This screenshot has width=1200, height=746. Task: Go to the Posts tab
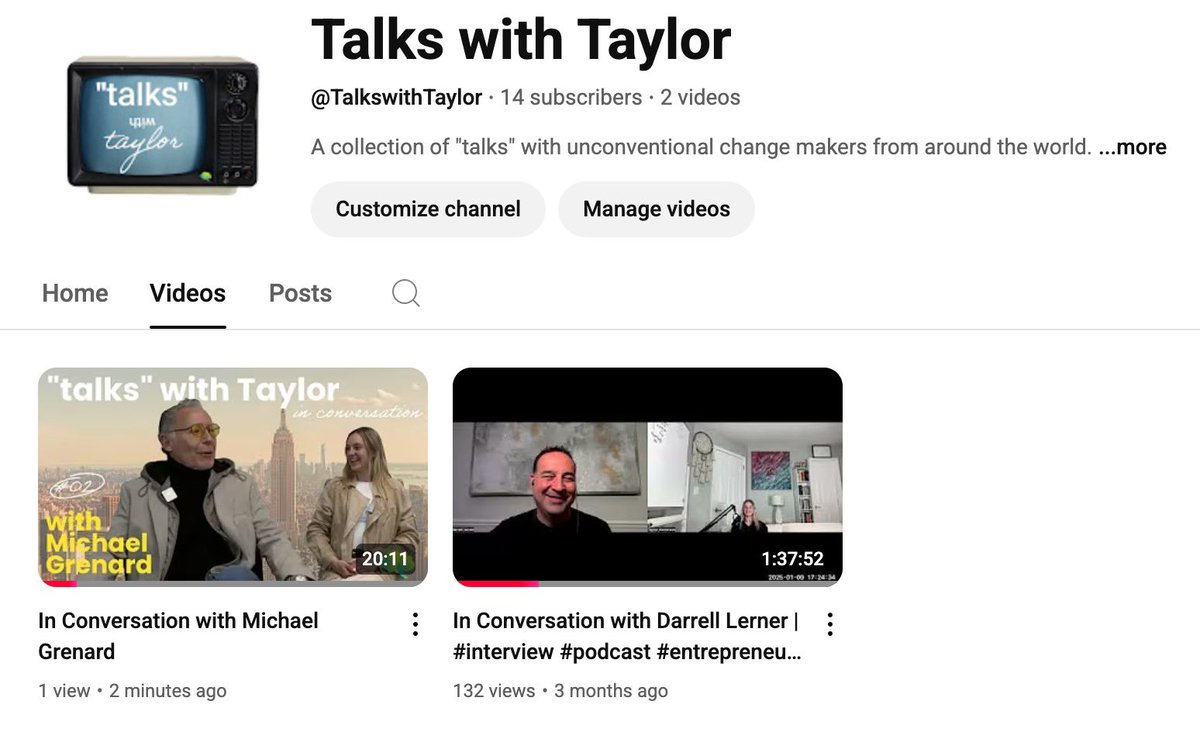click(x=300, y=293)
